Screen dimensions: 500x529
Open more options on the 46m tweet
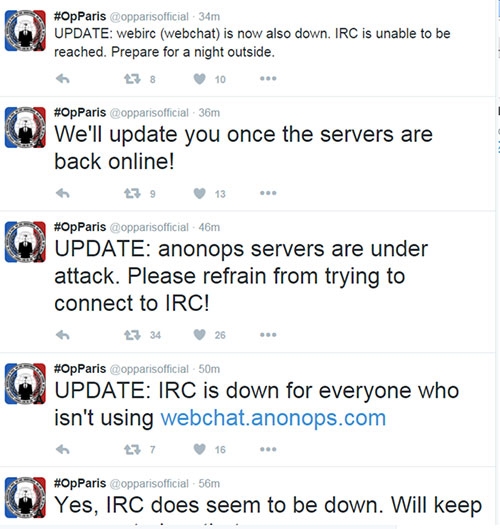[268, 335]
